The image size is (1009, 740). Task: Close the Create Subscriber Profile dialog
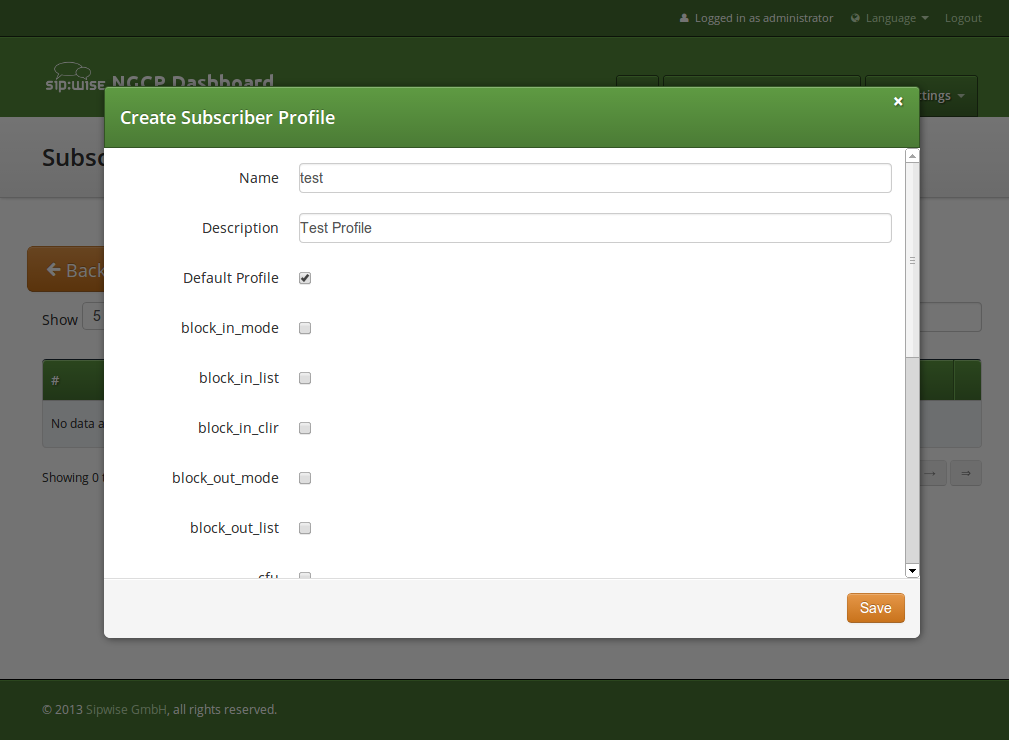point(897,101)
